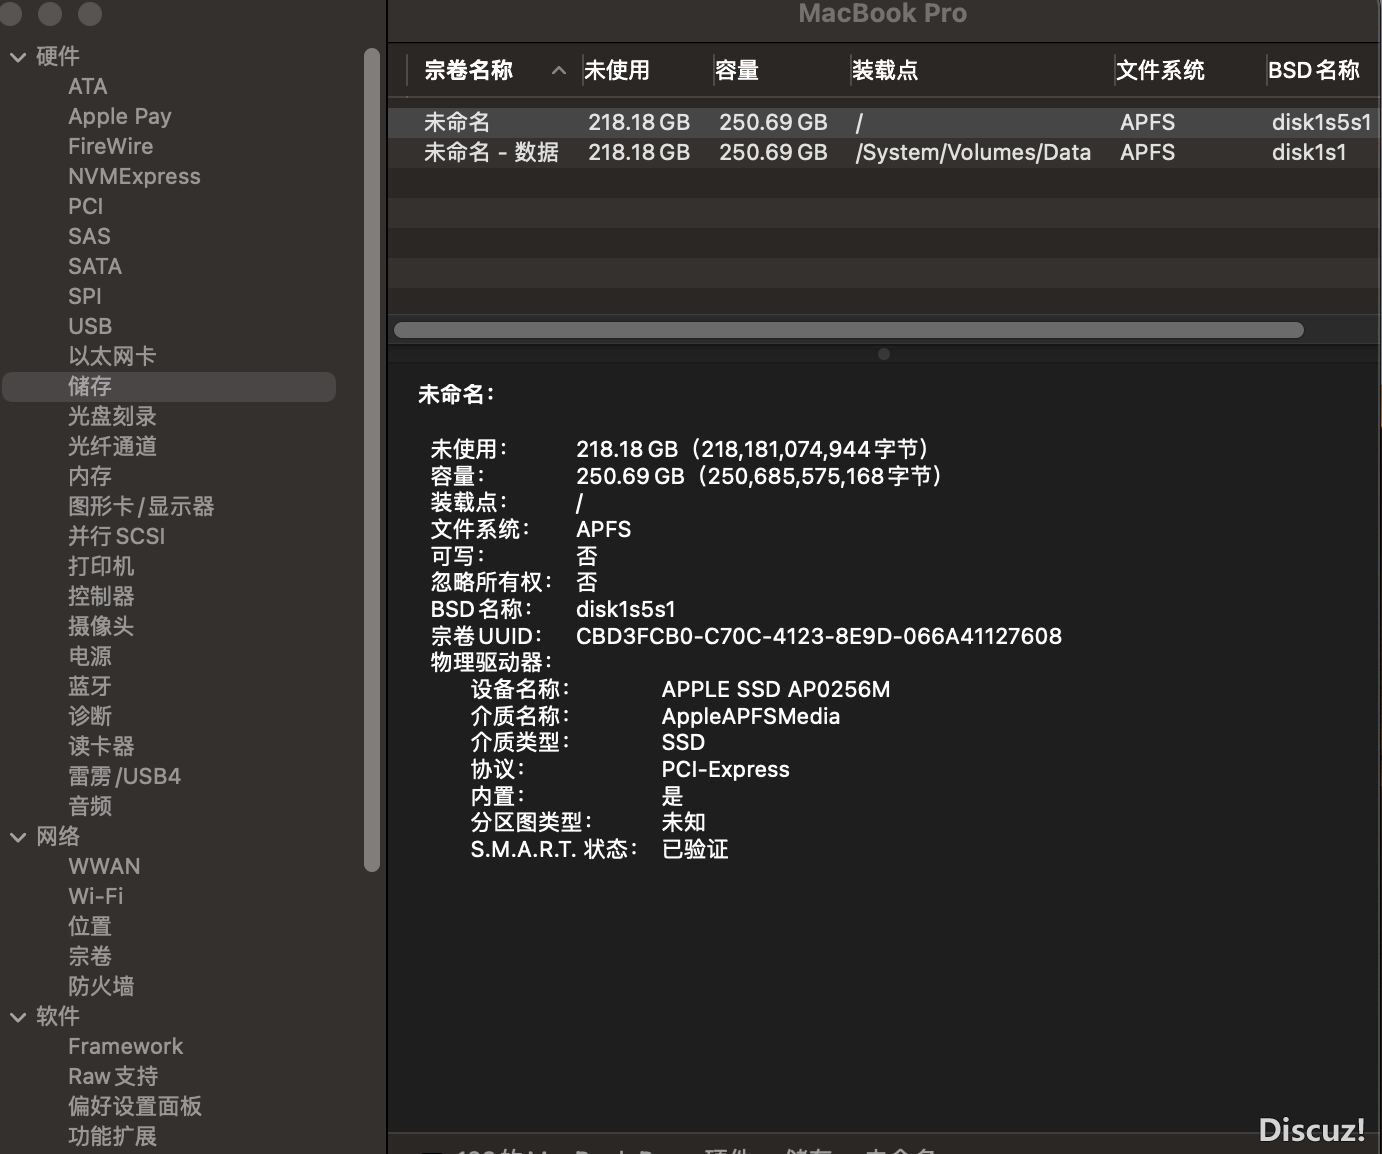Select 音频 in the sidebar
The width and height of the screenshot is (1382, 1154).
[90, 807]
